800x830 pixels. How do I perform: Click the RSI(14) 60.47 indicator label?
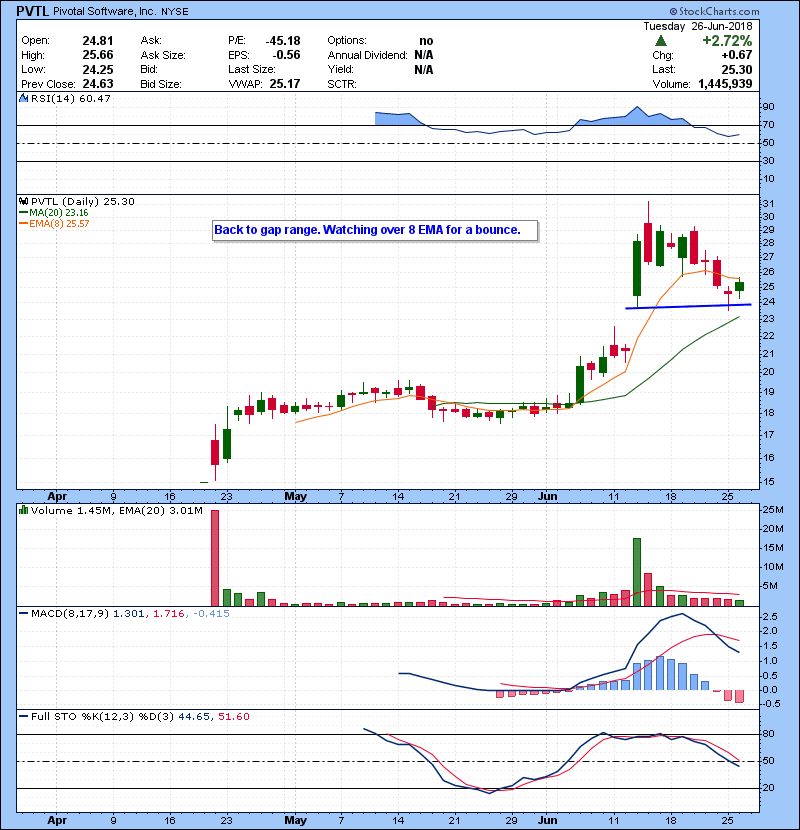click(71, 98)
